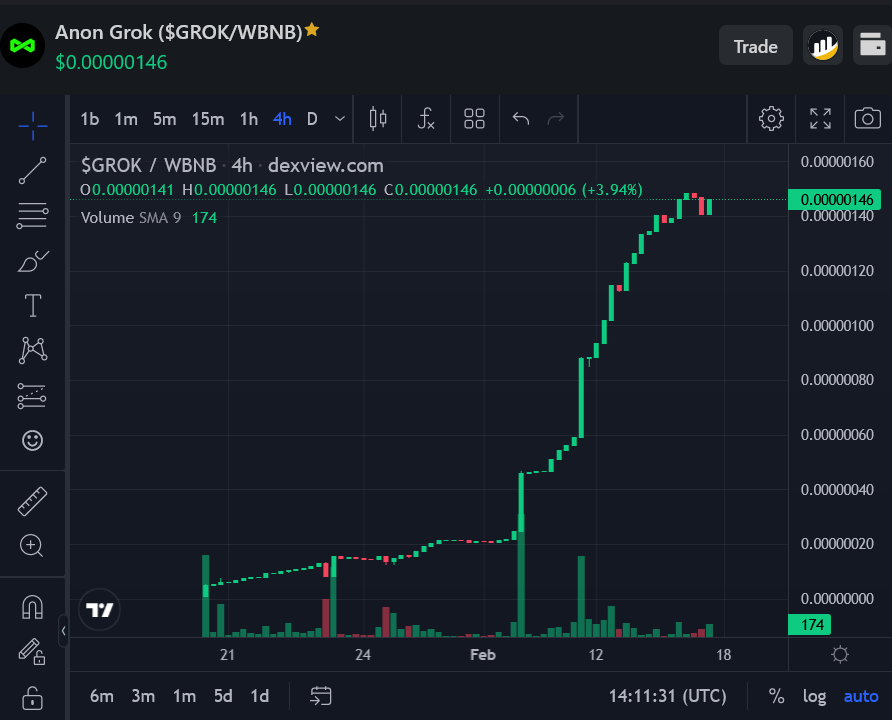The height and width of the screenshot is (720, 892).
Task: Click the Feb label on the time axis
Action: 482,655
